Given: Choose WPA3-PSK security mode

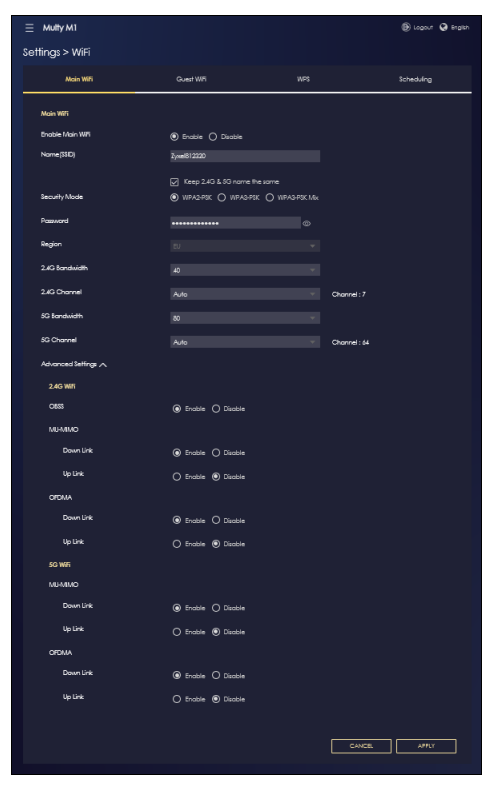Looking at the screenshot, I should tap(222, 197).
